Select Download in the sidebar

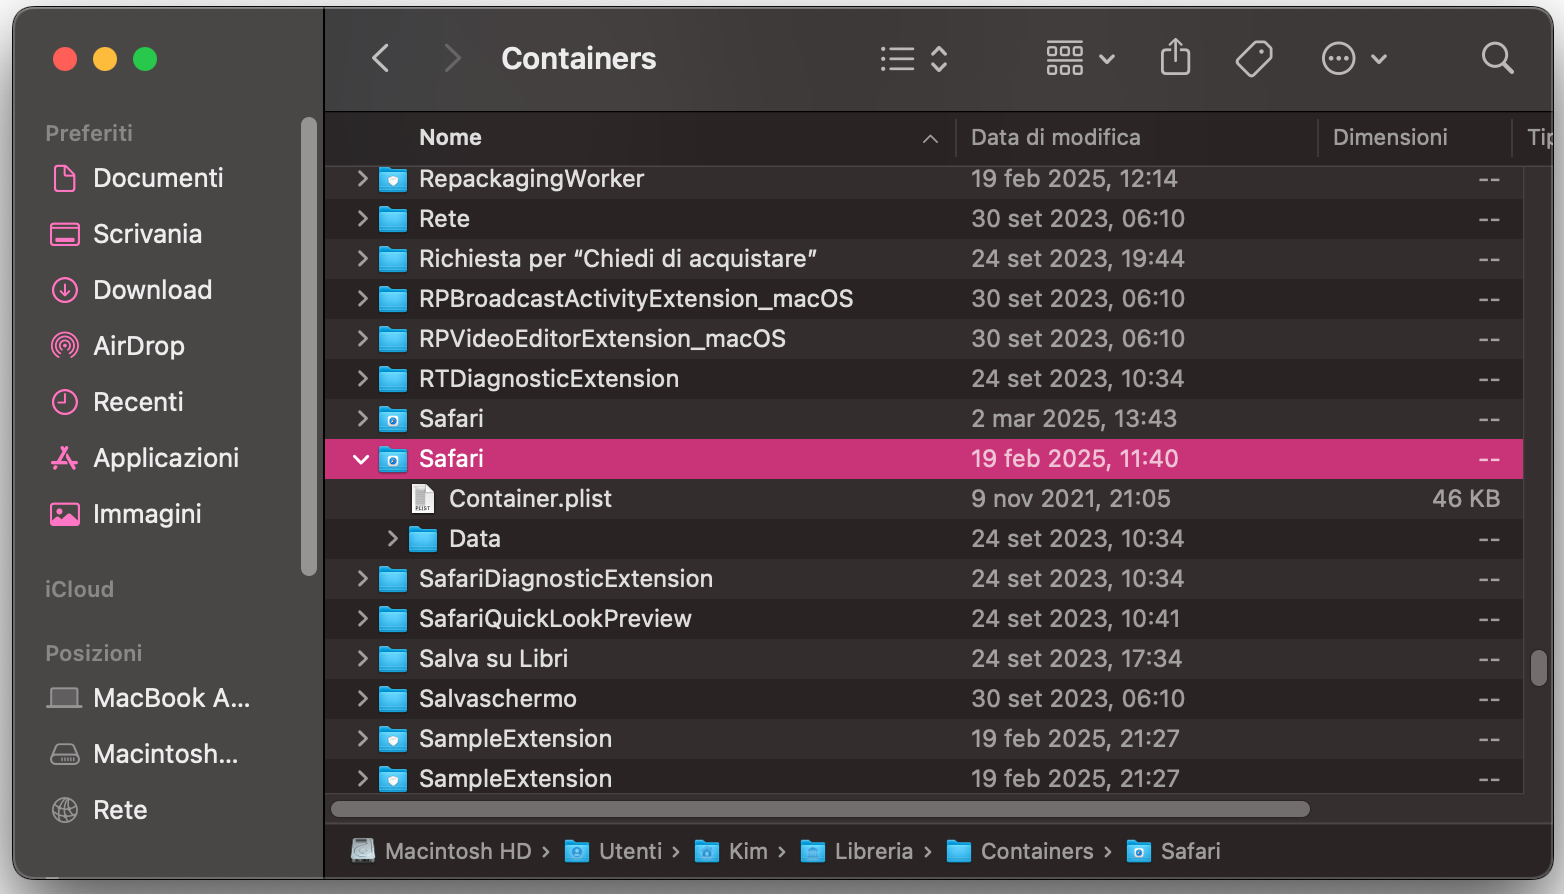pyautogui.click(x=152, y=290)
